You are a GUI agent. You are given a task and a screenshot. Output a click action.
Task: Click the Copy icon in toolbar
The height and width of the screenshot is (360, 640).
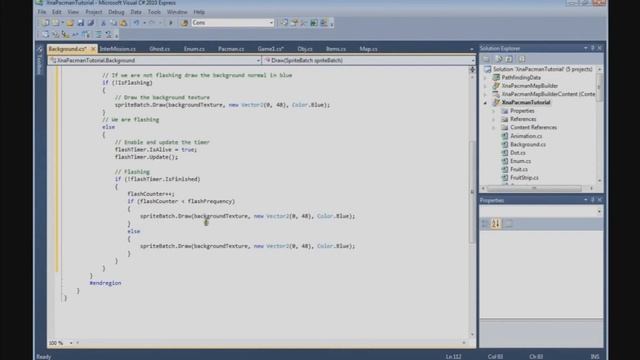113,23
